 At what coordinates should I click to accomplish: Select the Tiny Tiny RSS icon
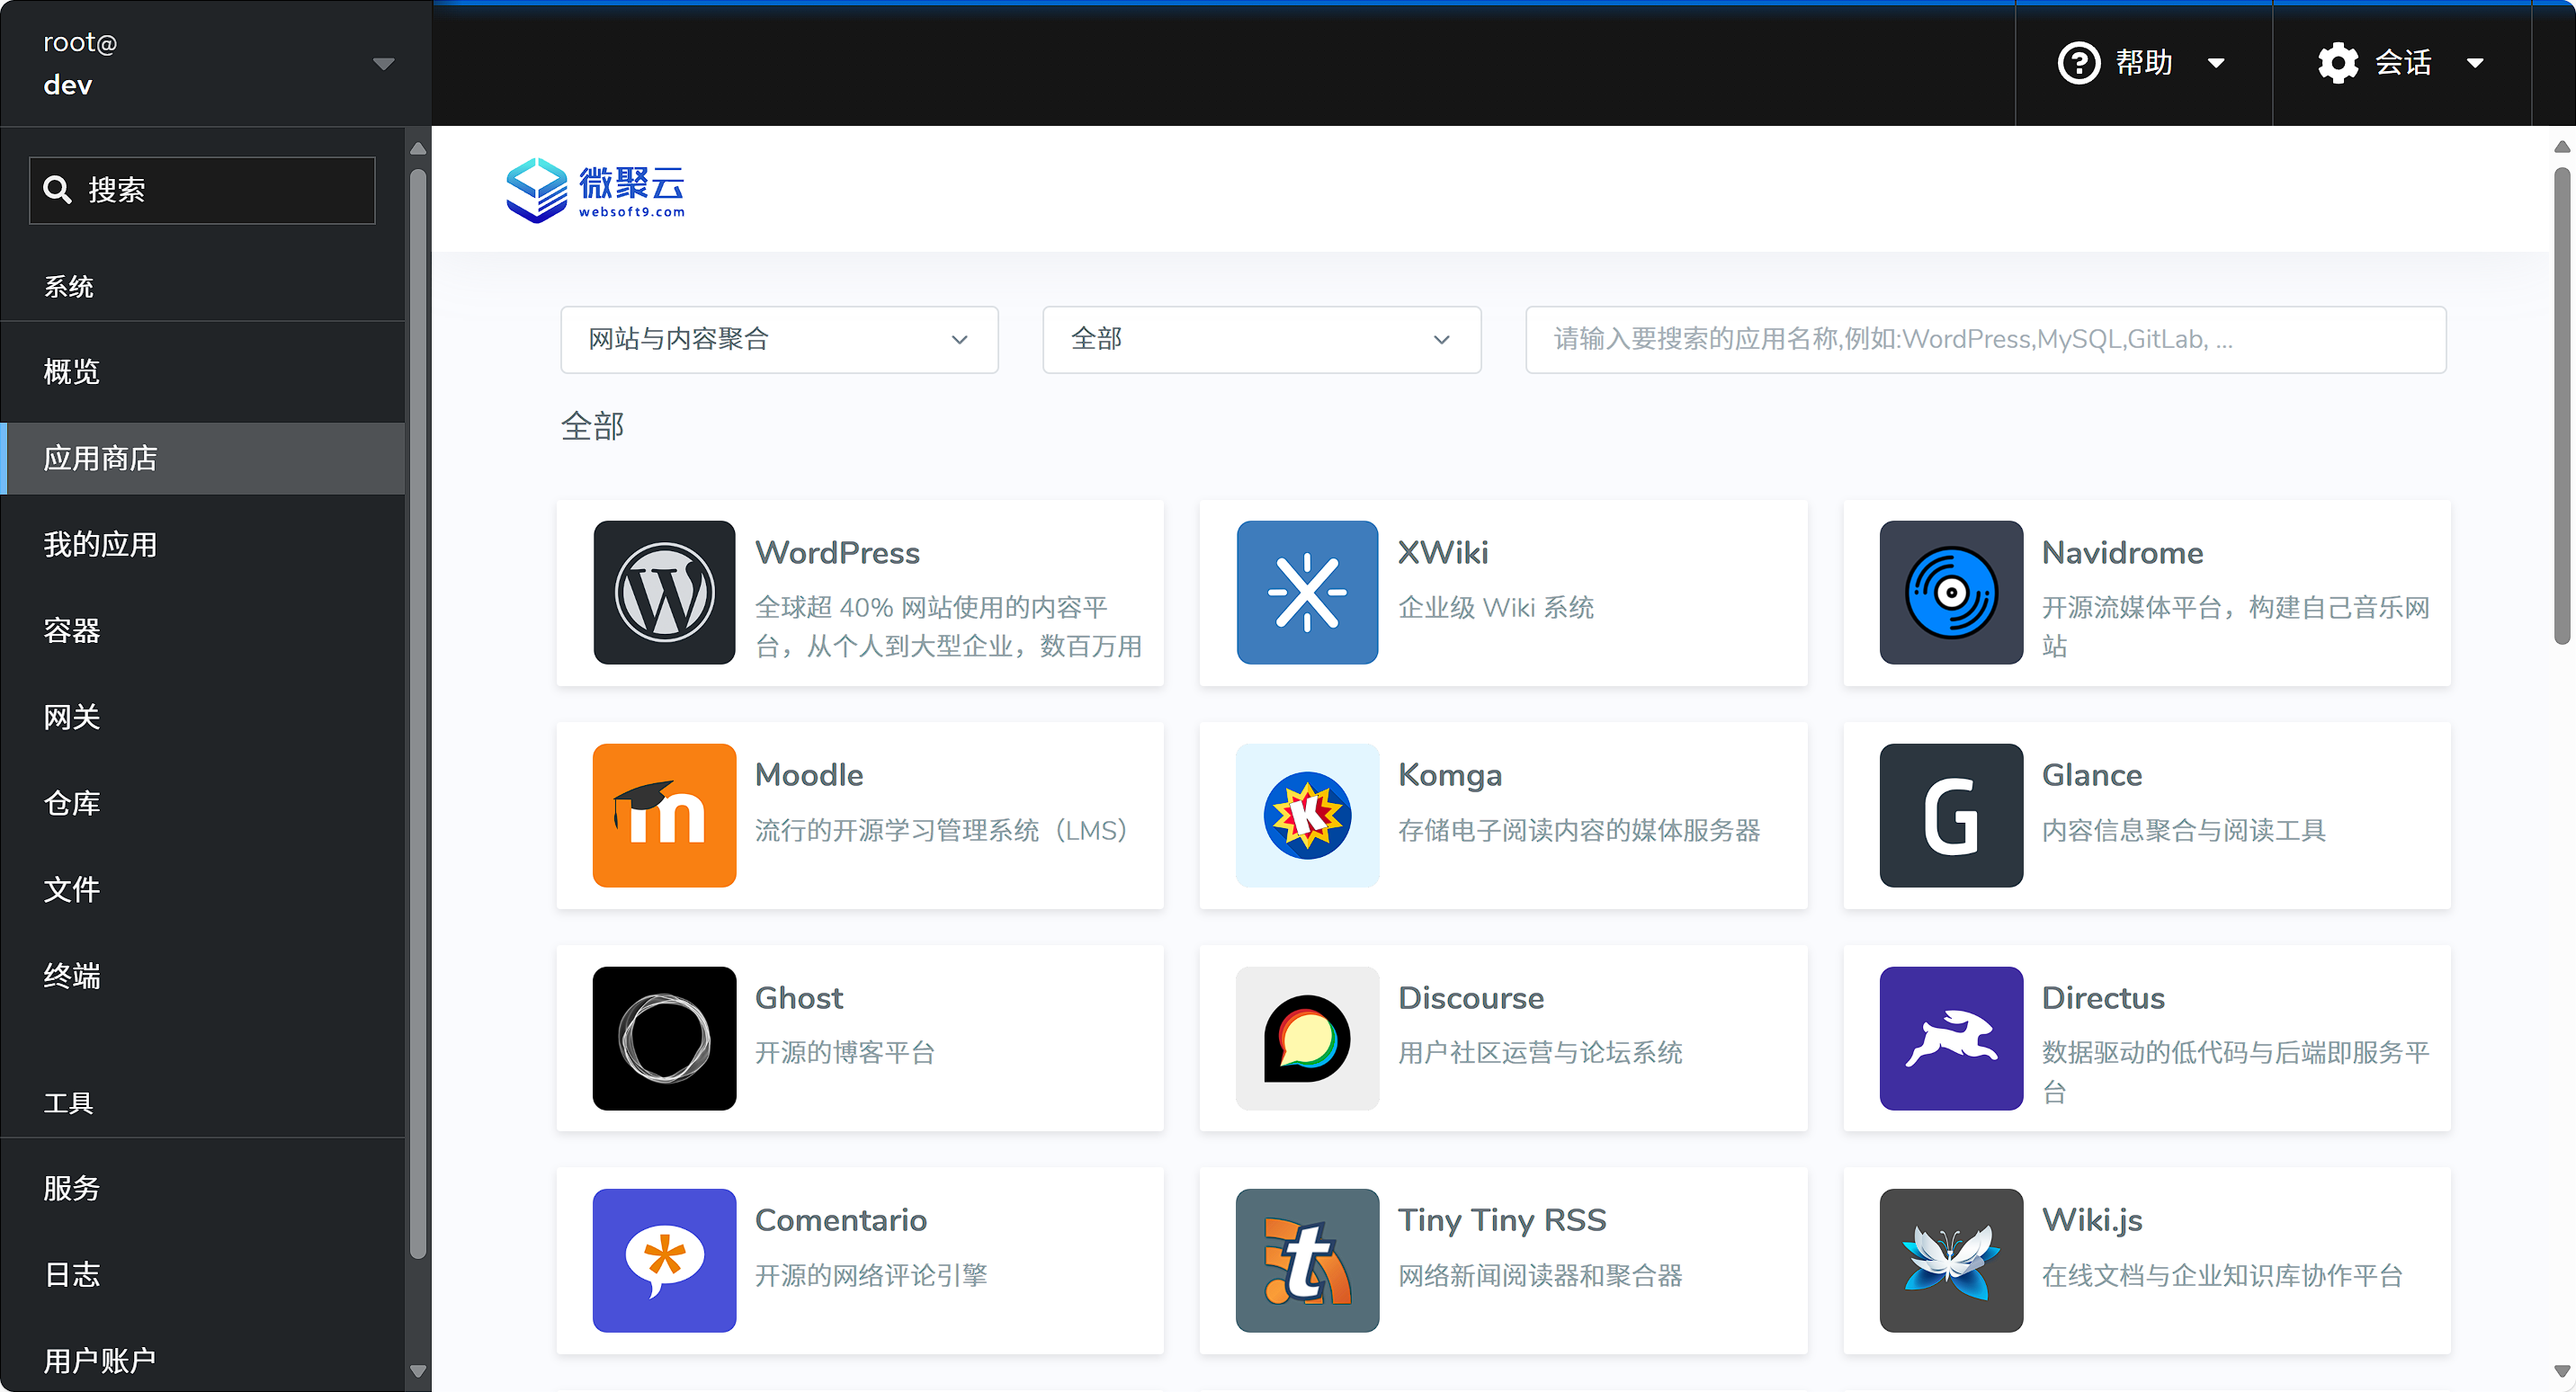click(x=1307, y=1260)
